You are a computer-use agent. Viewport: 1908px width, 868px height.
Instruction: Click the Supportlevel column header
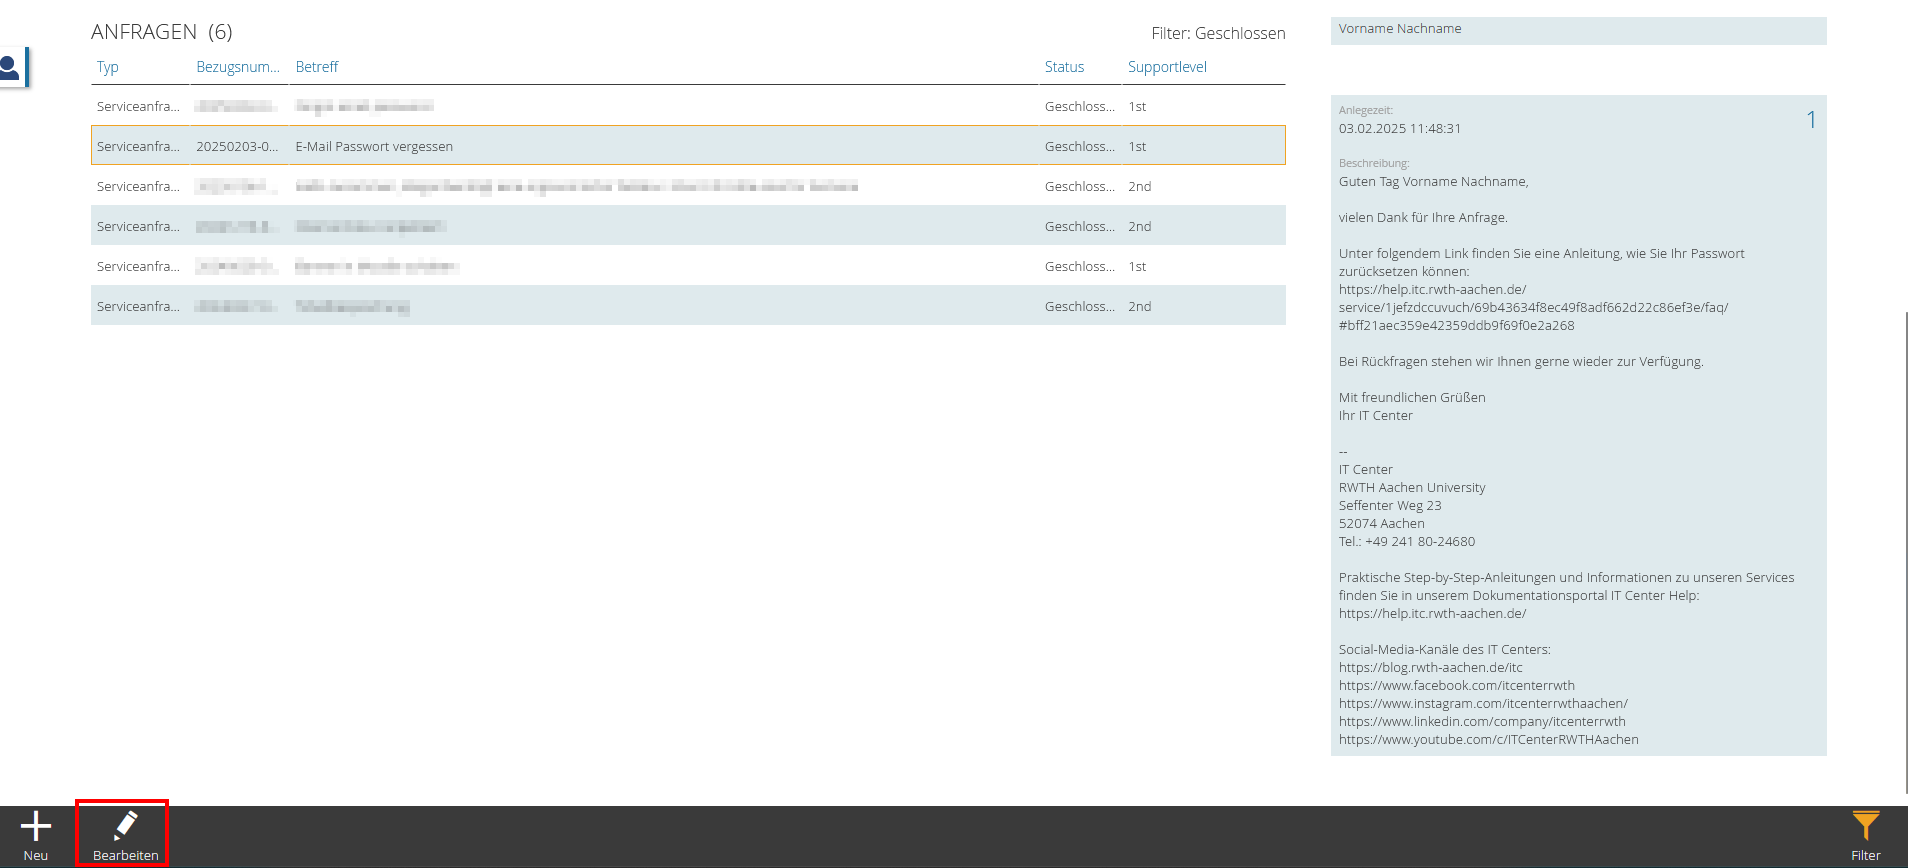point(1167,67)
